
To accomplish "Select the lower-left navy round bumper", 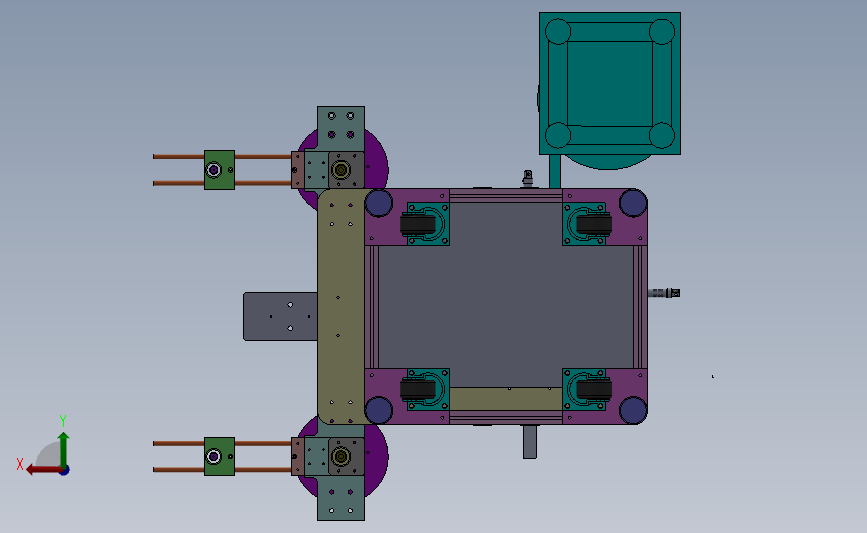I will click(379, 410).
